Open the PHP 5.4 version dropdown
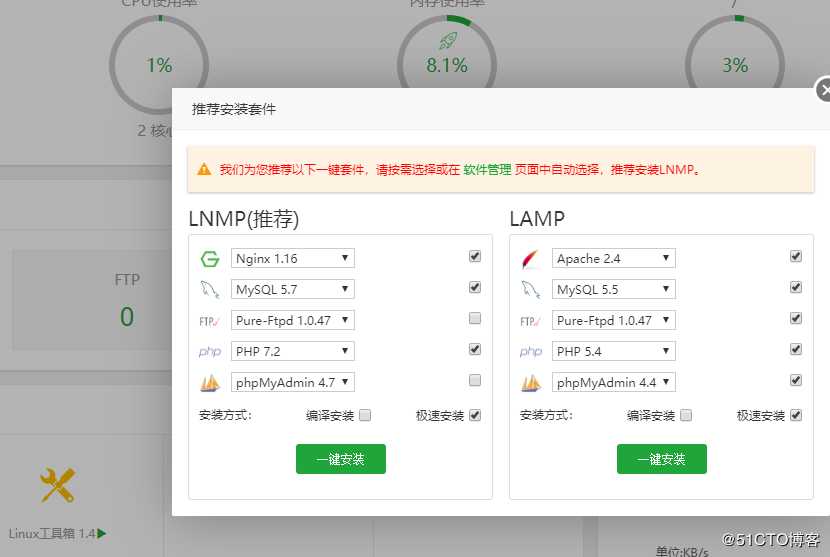The width and height of the screenshot is (830, 557). (614, 351)
